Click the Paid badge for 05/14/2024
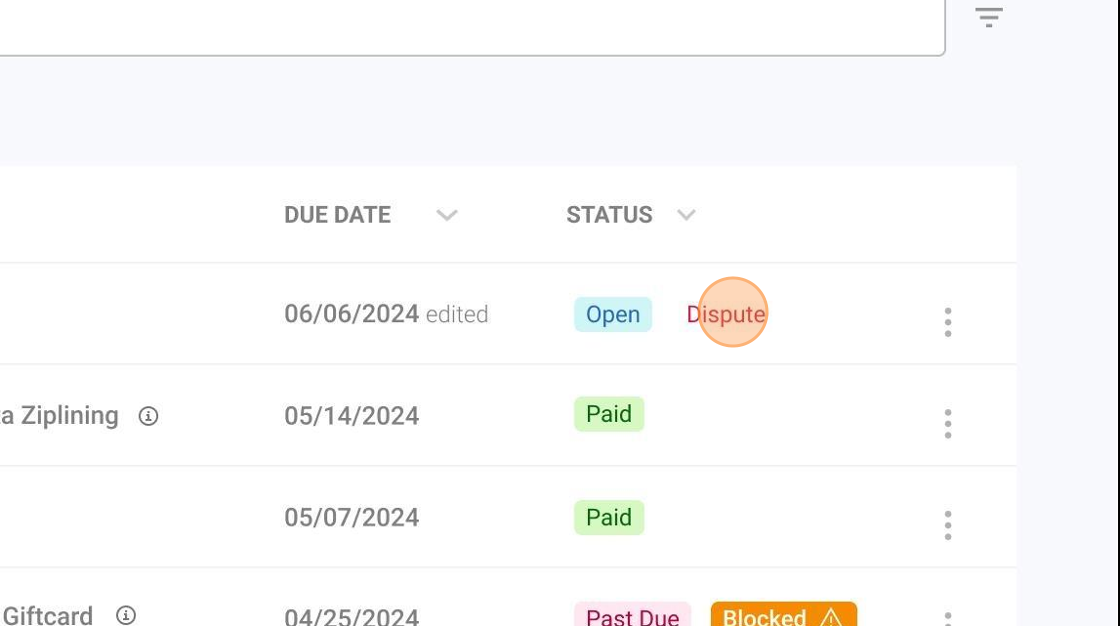Image resolution: width=1120 pixels, height=626 pixels. click(x=609, y=414)
